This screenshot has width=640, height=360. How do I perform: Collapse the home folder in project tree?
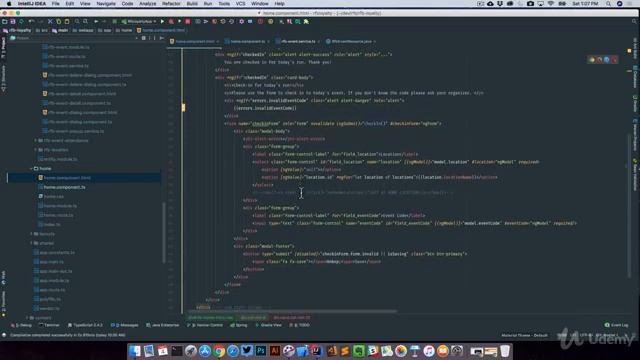[x=31, y=169]
